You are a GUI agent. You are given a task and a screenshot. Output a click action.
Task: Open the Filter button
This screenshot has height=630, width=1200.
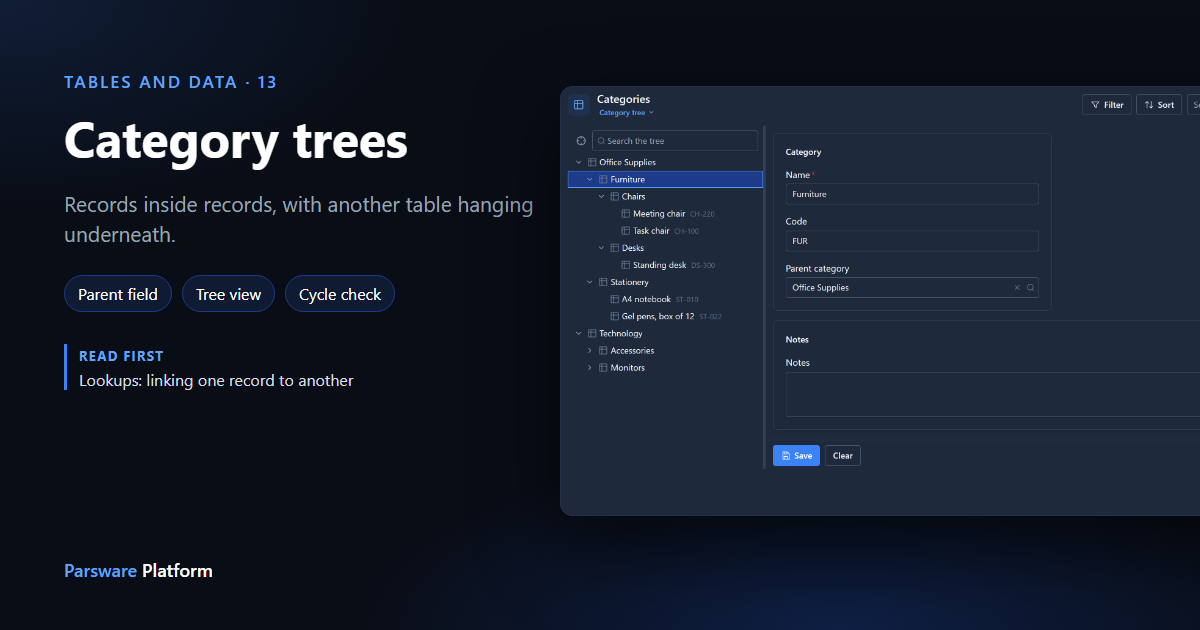[1107, 105]
